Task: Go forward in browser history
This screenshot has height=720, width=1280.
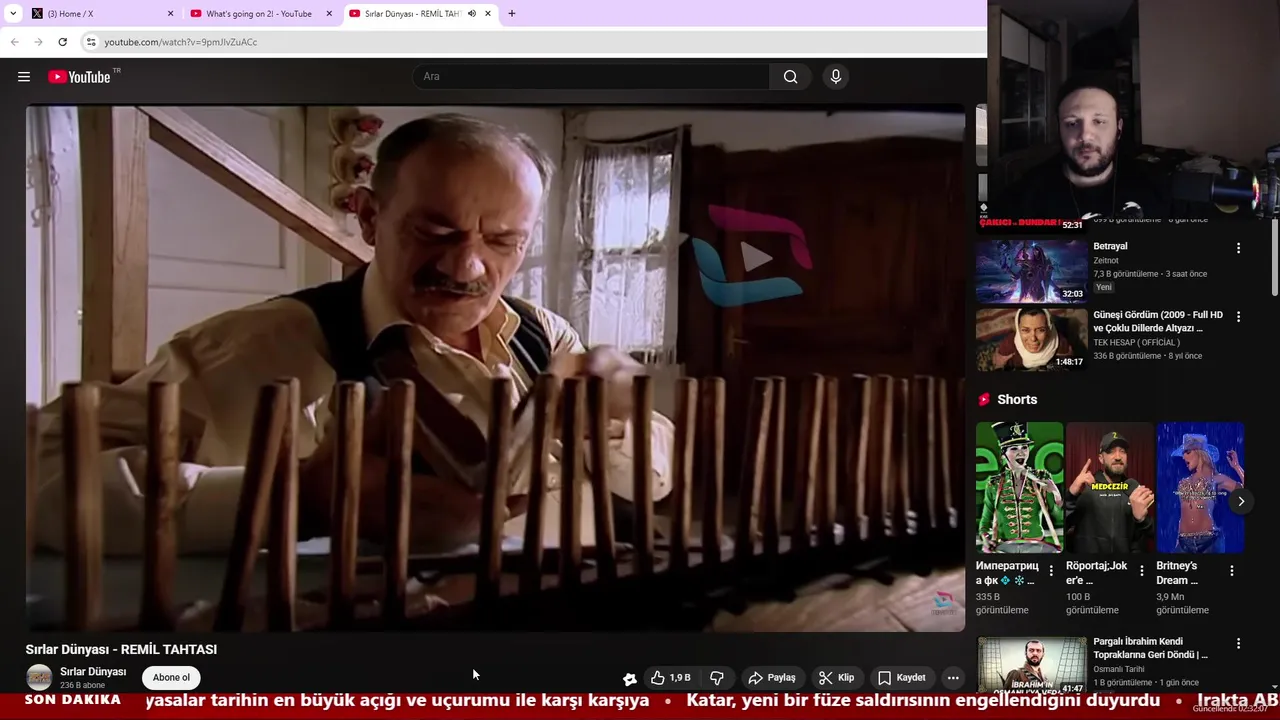Action: tap(38, 42)
